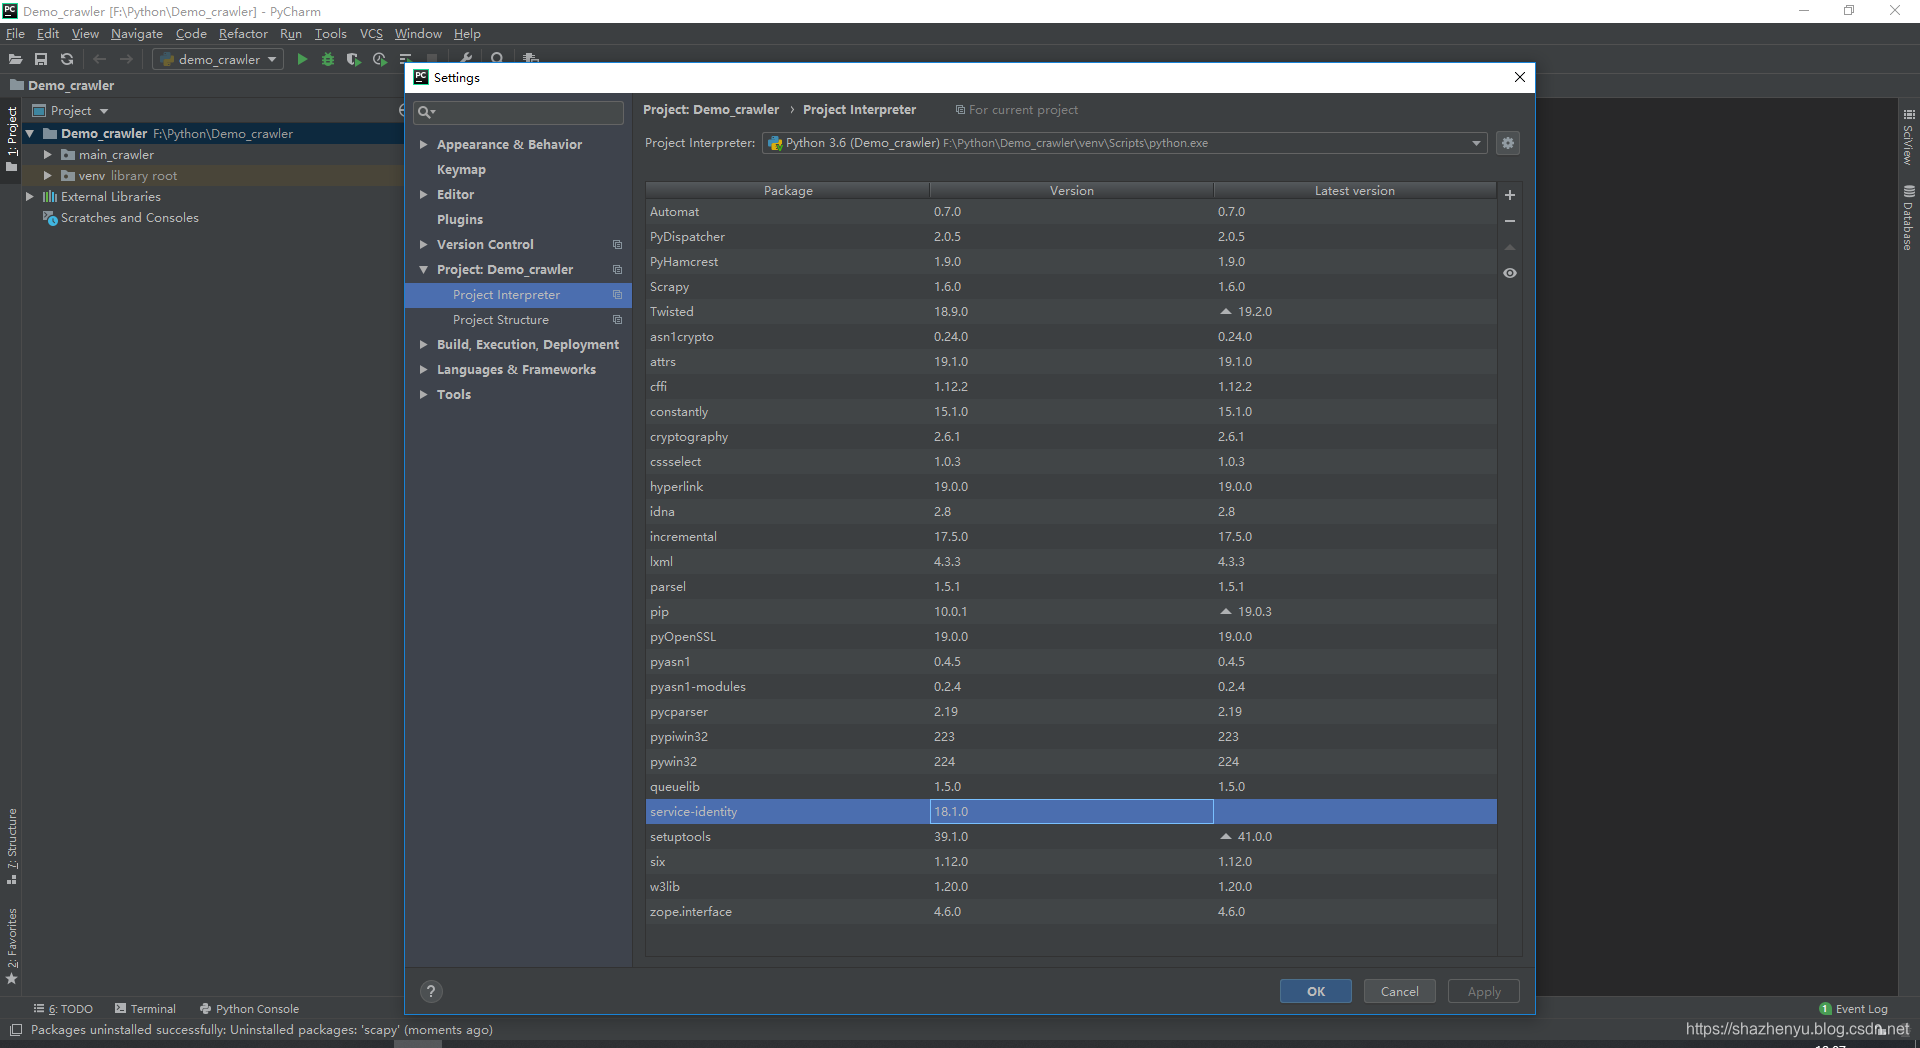1920x1048 pixels.
Task: Click the Package column header
Action: pos(788,190)
